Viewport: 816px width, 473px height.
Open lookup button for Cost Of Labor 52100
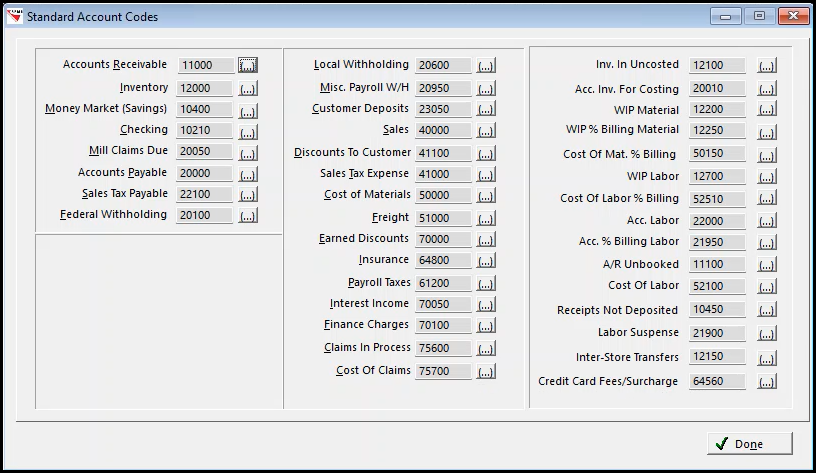[x=767, y=286]
